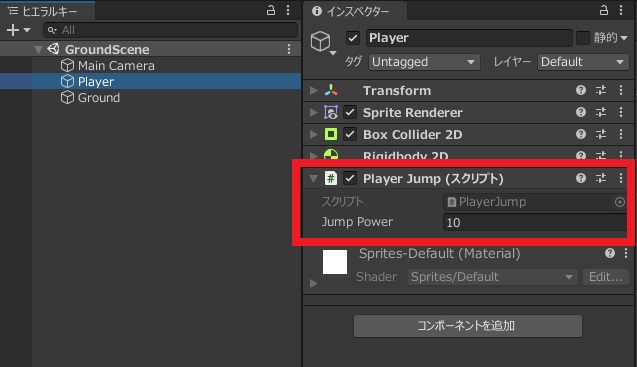The width and height of the screenshot is (637, 367).
Task: Open the Static flags dropdown arrow
Action: (x=624, y=38)
